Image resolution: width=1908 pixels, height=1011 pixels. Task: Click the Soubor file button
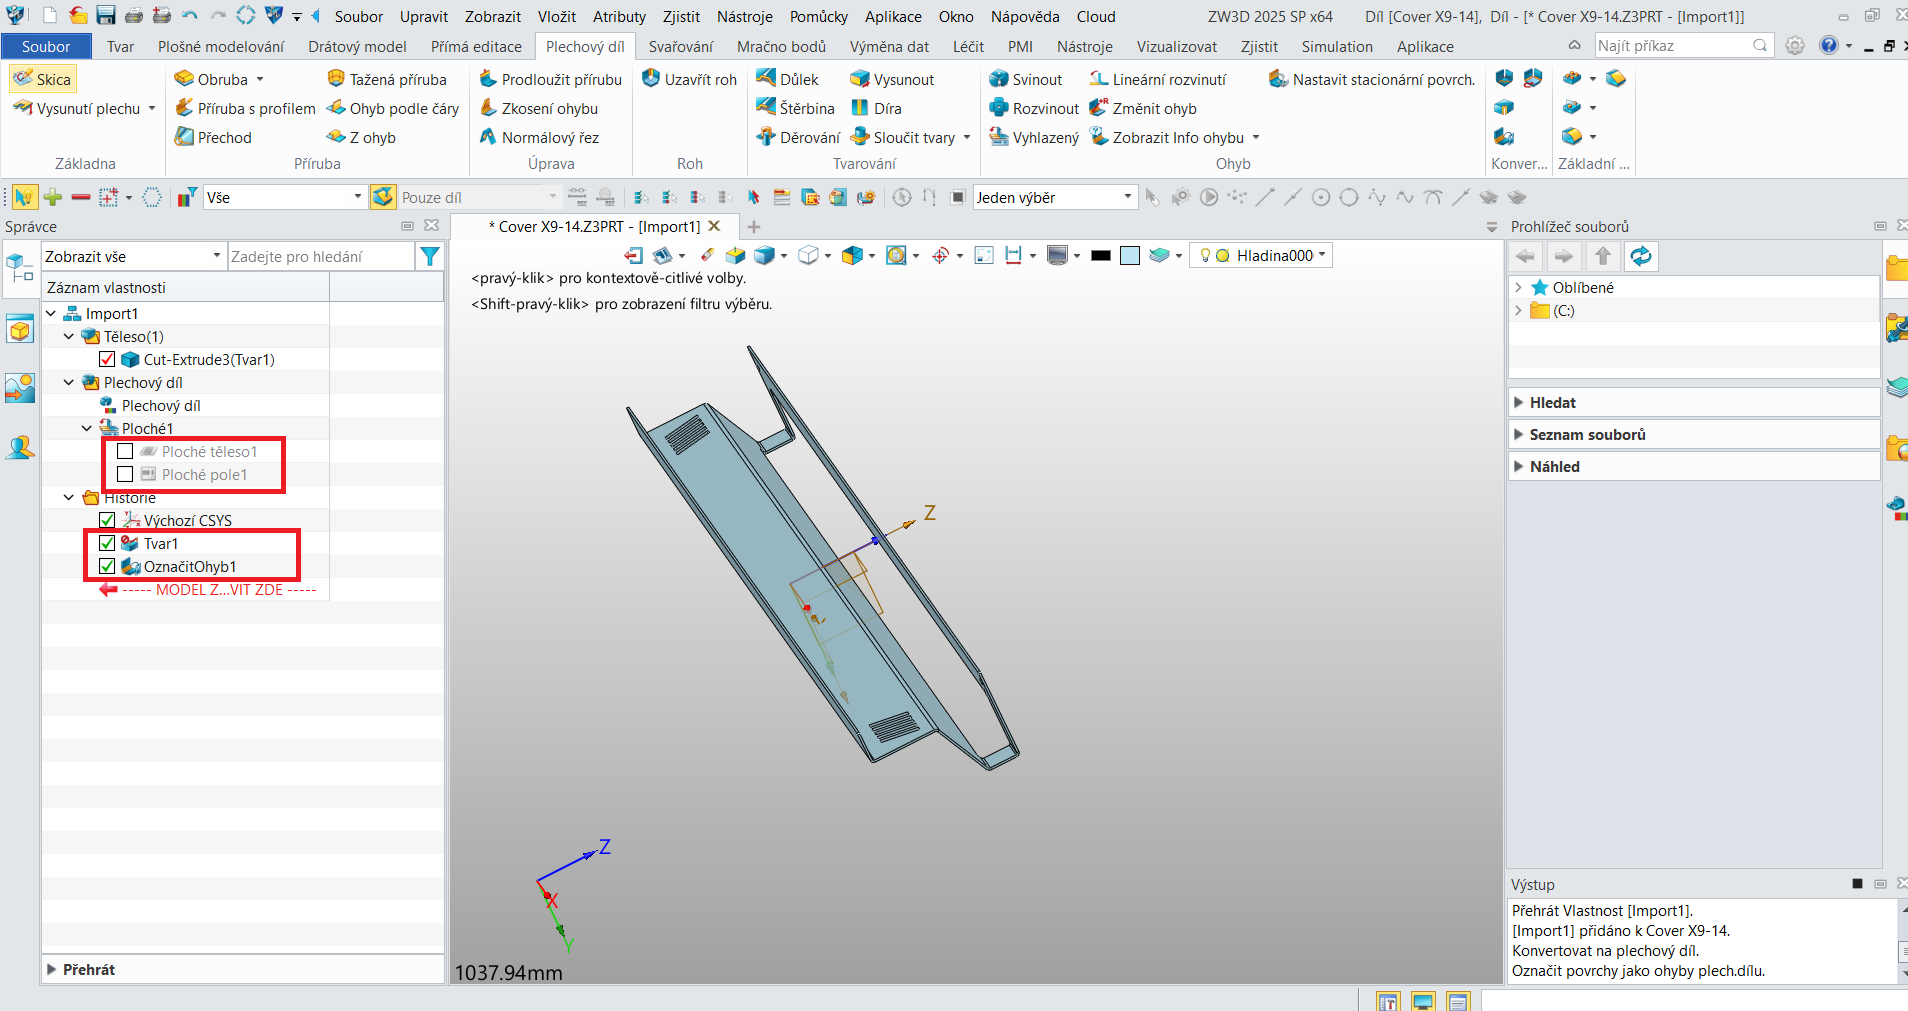[x=46, y=47]
